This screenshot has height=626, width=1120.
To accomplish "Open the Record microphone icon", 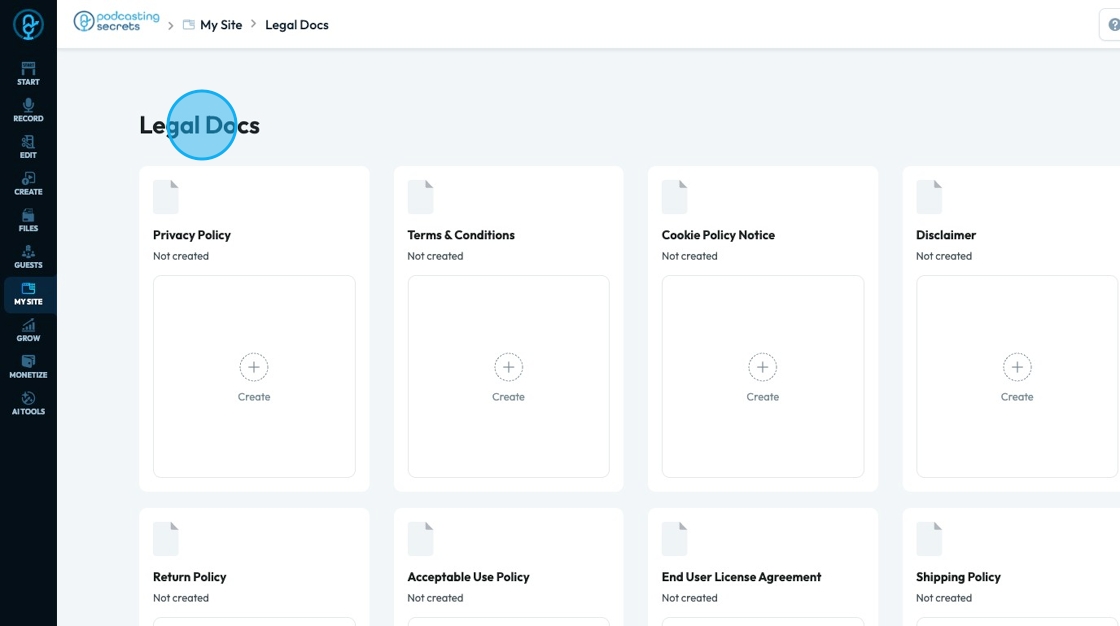I will pyautogui.click(x=28, y=109).
